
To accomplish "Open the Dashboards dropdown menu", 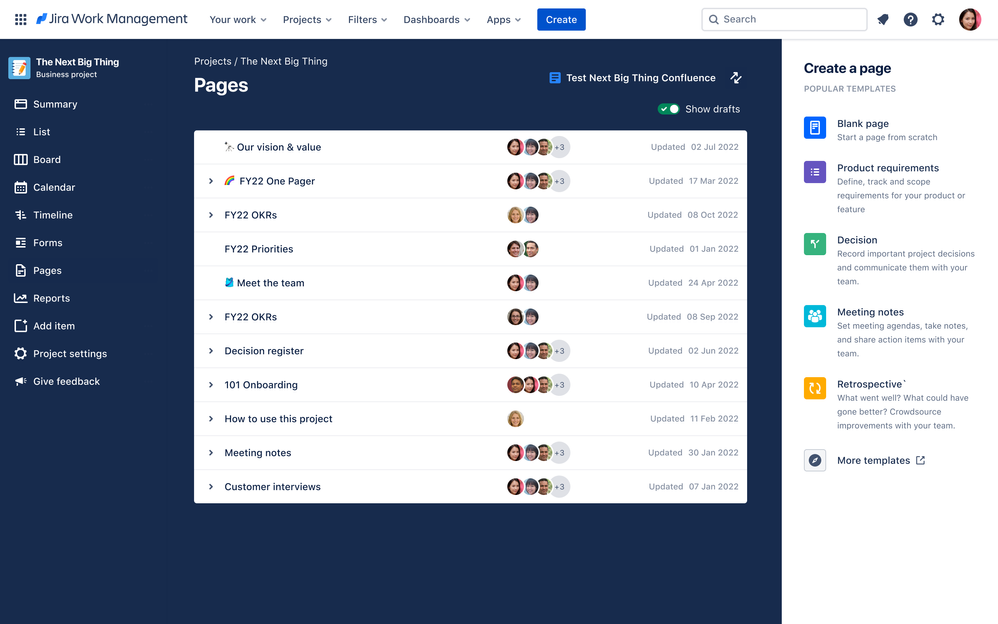I will coord(437,20).
